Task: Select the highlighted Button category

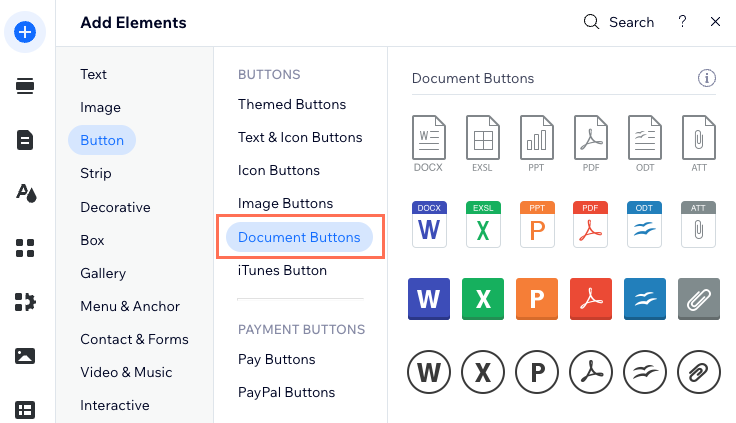Action: click(x=102, y=140)
